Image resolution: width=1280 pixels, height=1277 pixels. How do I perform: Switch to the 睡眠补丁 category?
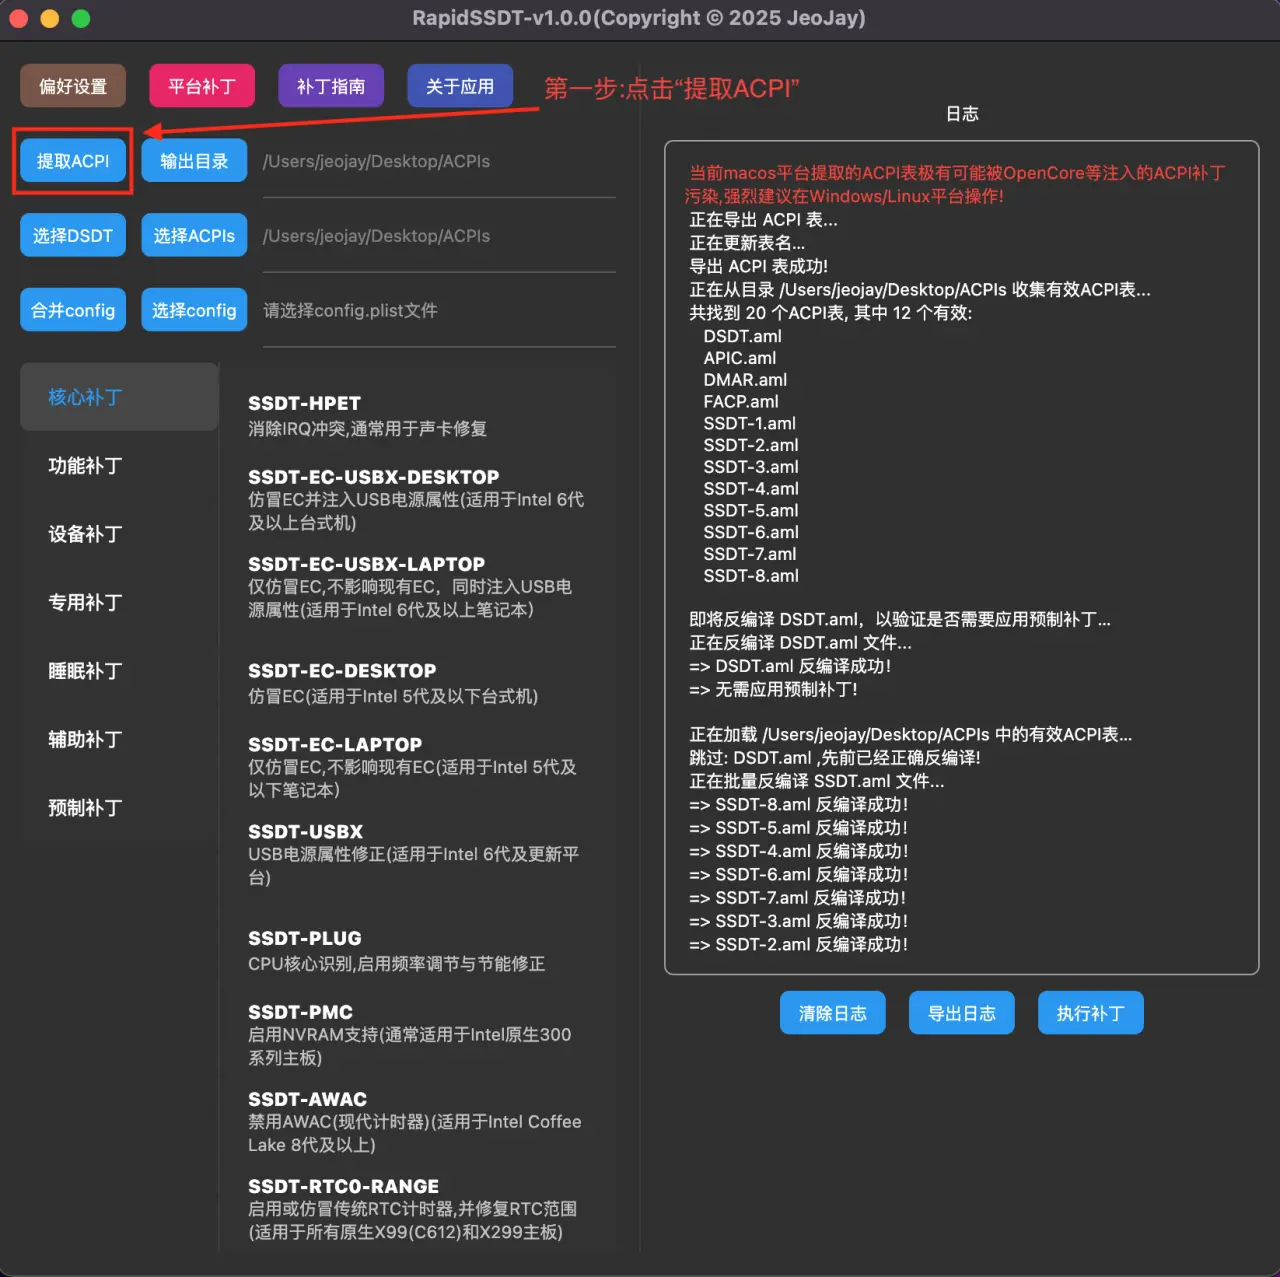tap(86, 671)
